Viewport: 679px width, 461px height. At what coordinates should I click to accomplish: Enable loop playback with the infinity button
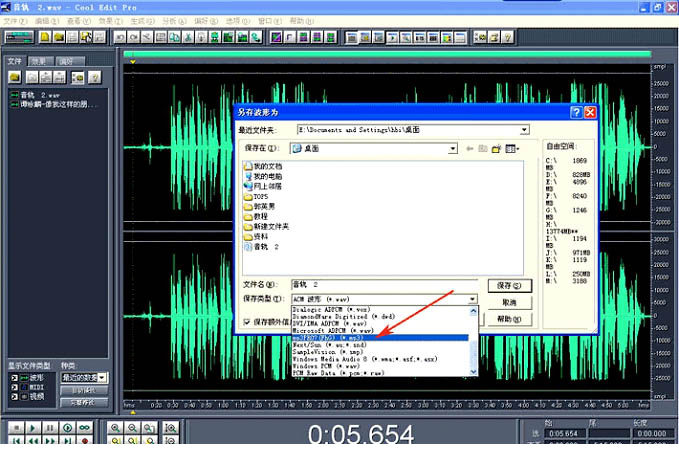(84, 428)
